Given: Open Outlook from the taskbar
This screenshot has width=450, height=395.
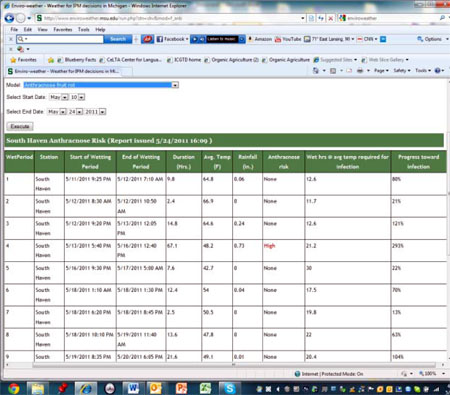Looking at the screenshot, I should coord(155,388).
